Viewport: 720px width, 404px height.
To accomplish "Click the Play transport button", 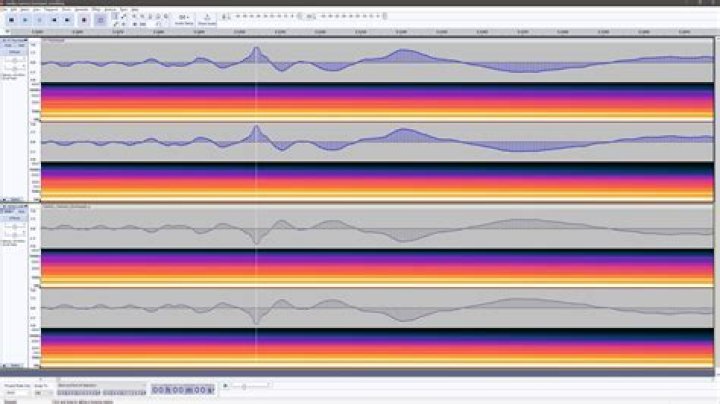I will pyautogui.click(x=25, y=20).
